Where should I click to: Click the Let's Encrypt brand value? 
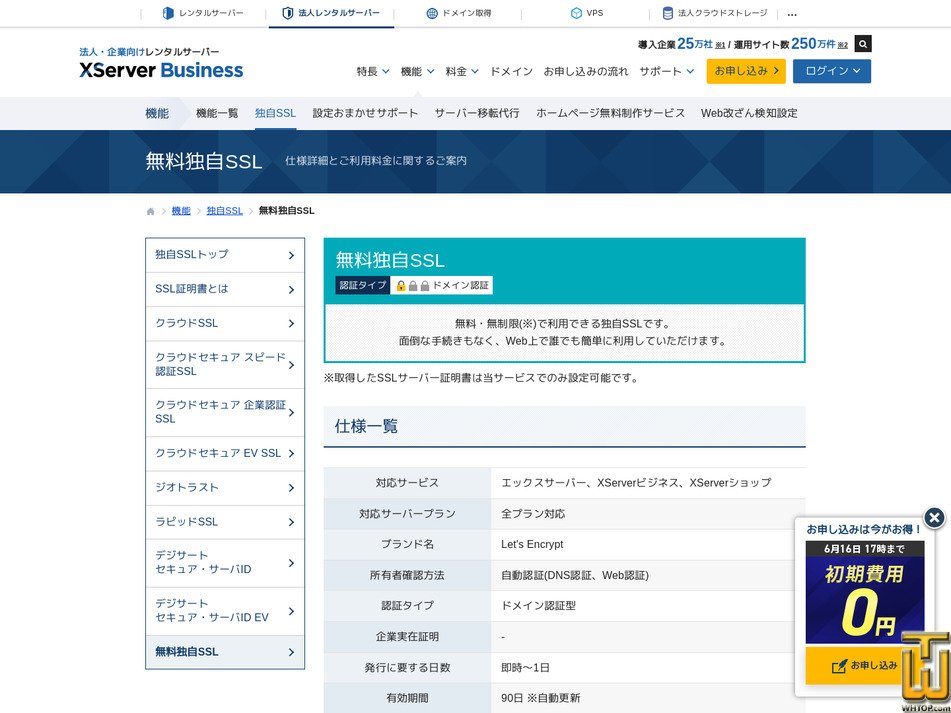(532, 544)
